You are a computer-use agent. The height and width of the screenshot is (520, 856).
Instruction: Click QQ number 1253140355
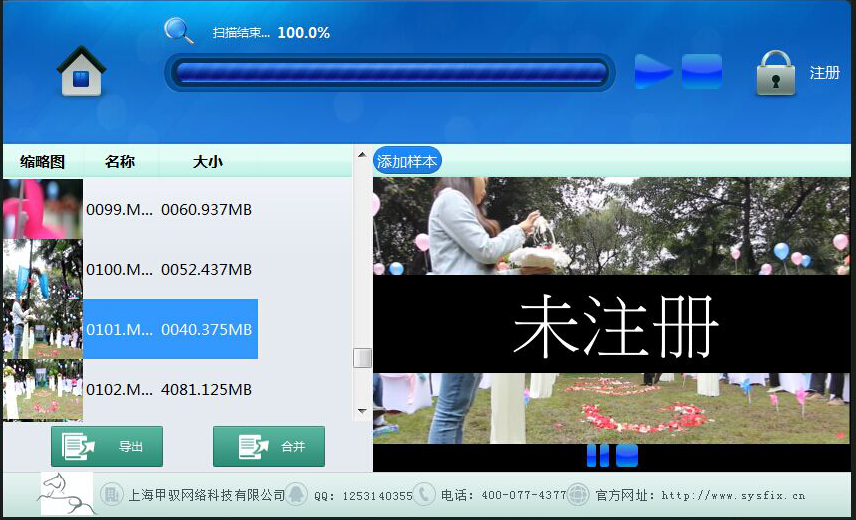pos(377,496)
